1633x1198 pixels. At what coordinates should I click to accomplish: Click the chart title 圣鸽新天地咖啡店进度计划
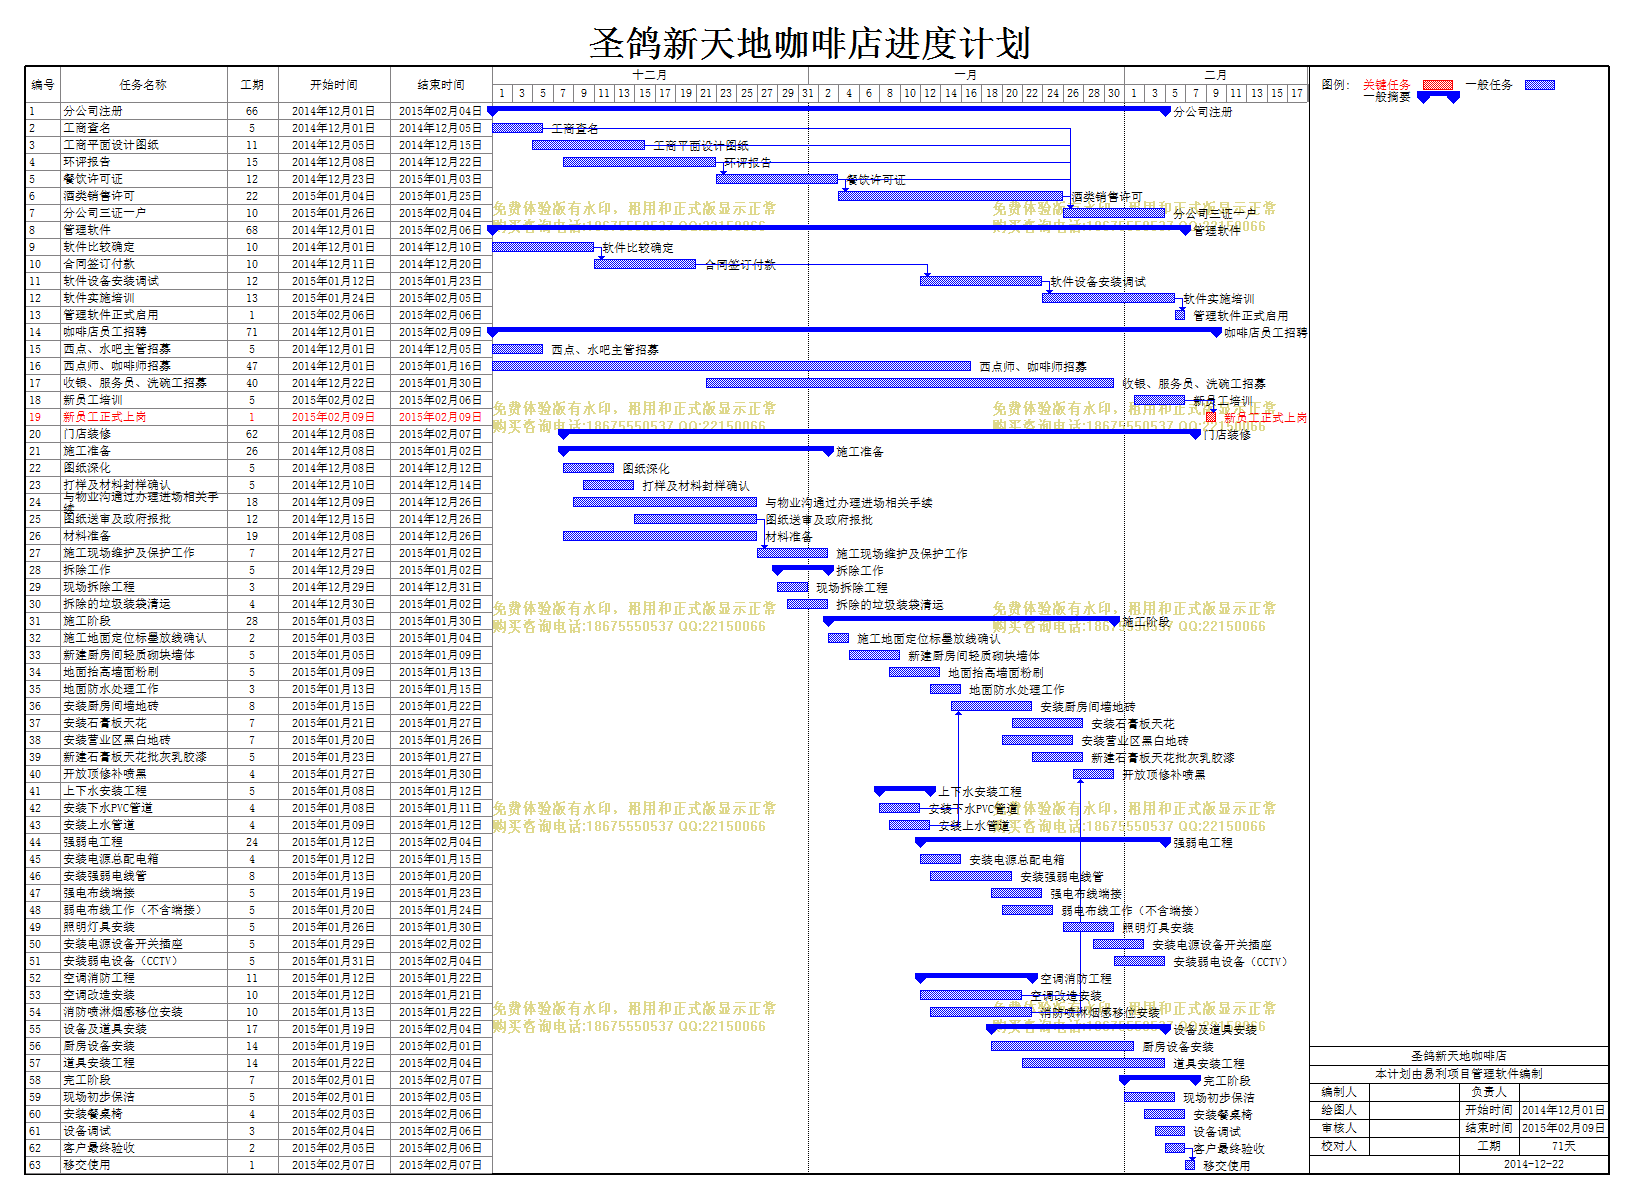pyautogui.click(x=810, y=43)
